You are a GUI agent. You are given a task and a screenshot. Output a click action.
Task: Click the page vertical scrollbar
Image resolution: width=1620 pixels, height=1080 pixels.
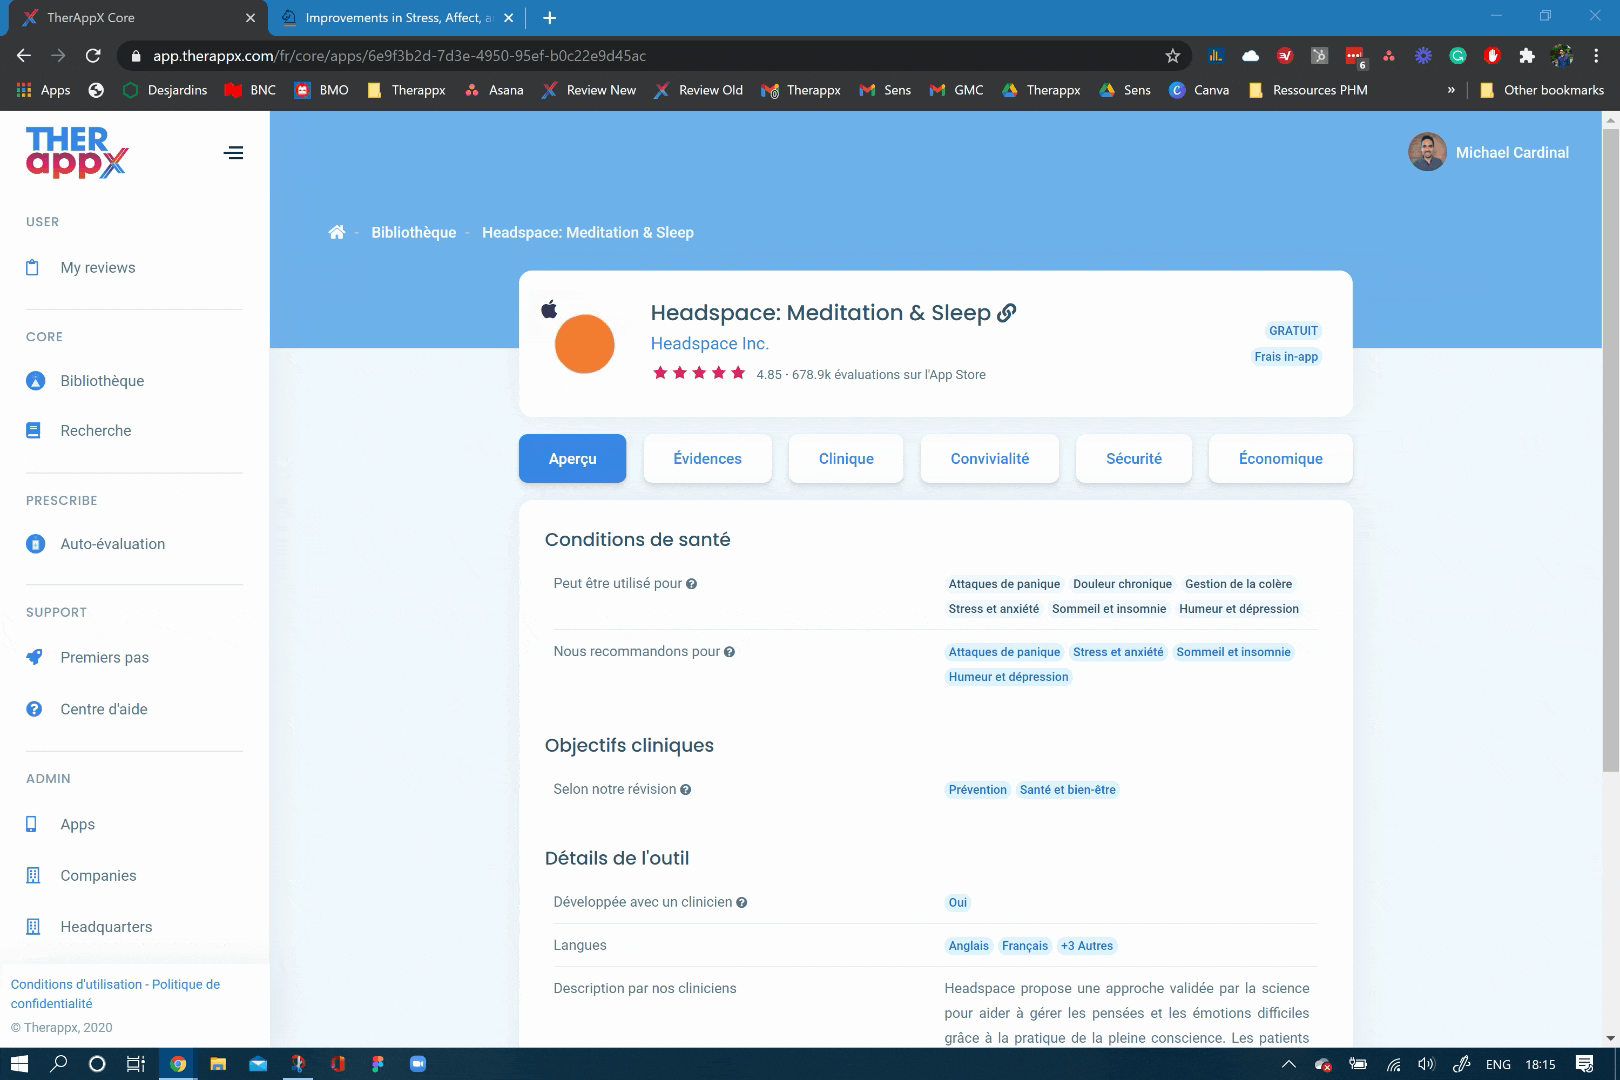tap(1610, 450)
